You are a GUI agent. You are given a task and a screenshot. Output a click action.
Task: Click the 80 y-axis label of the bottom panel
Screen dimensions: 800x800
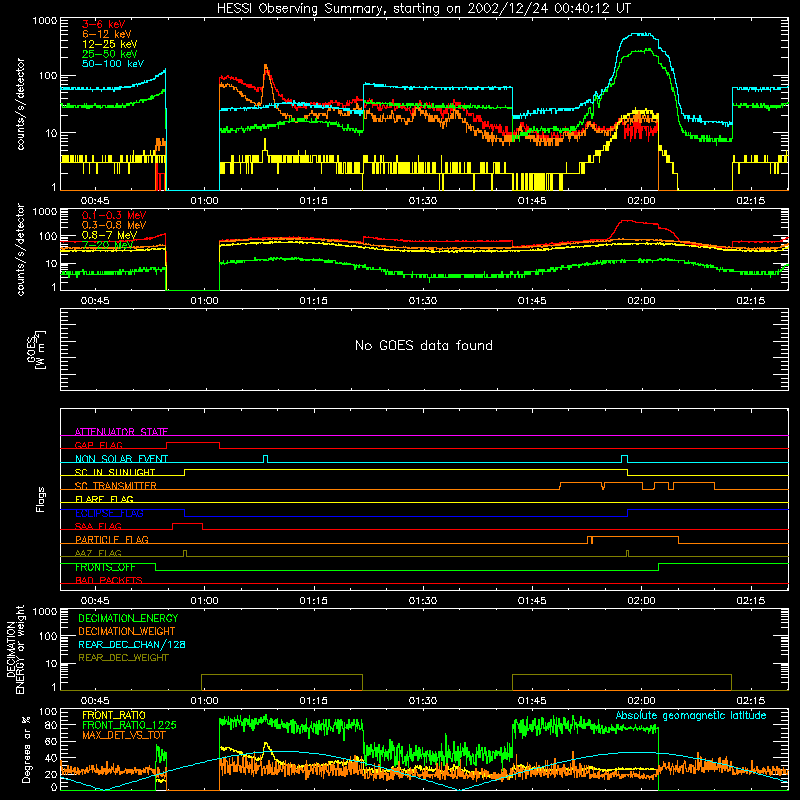click(51, 724)
